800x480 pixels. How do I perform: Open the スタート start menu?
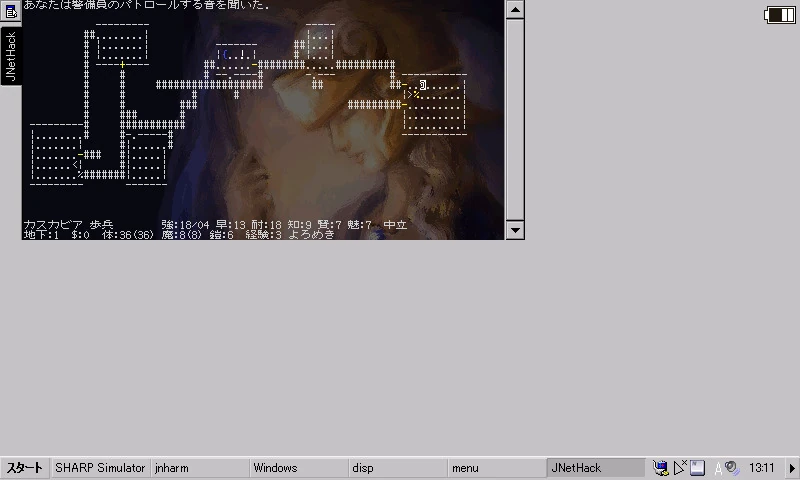tap(24, 468)
